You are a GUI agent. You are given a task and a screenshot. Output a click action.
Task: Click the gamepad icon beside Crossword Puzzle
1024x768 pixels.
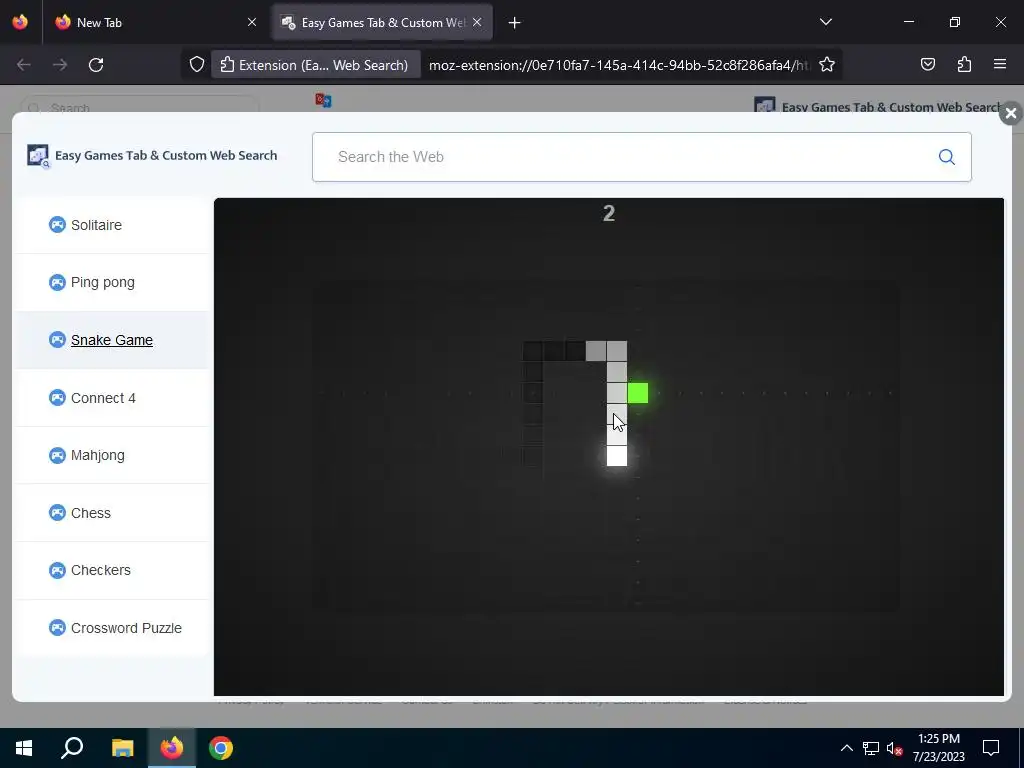click(57, 628)
